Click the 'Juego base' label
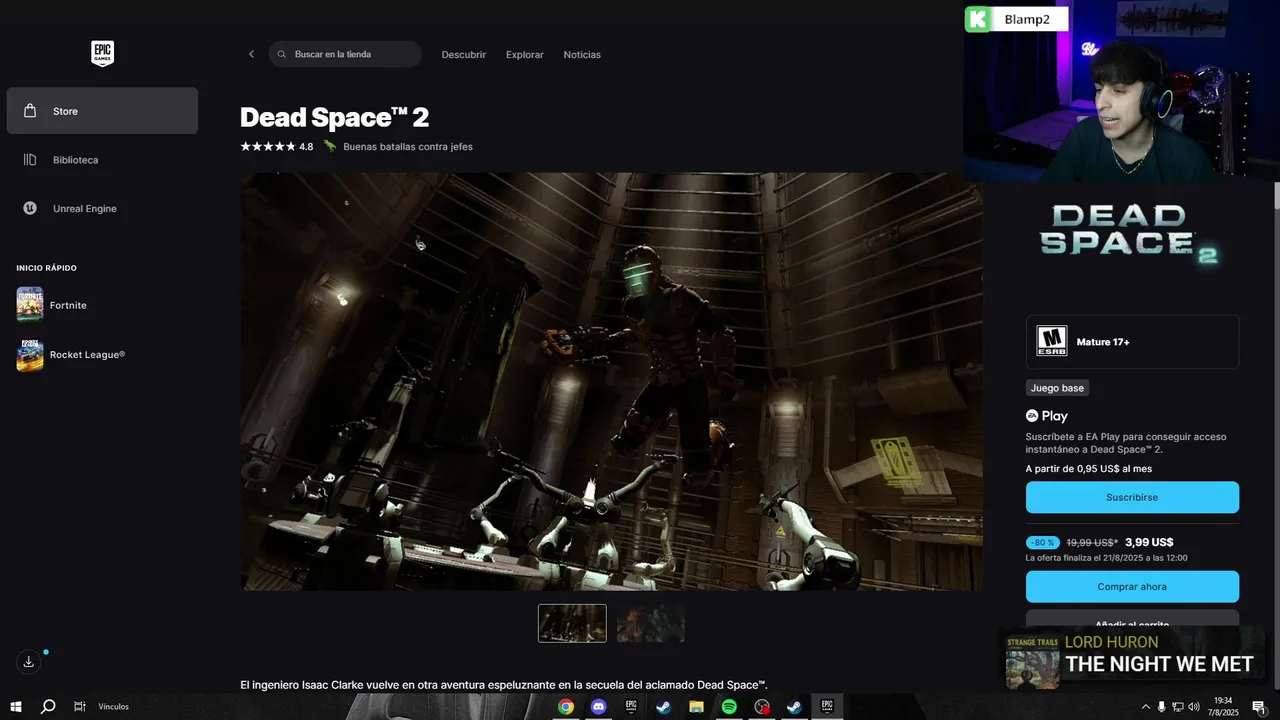1280x720 pixels. [1057, 388]
